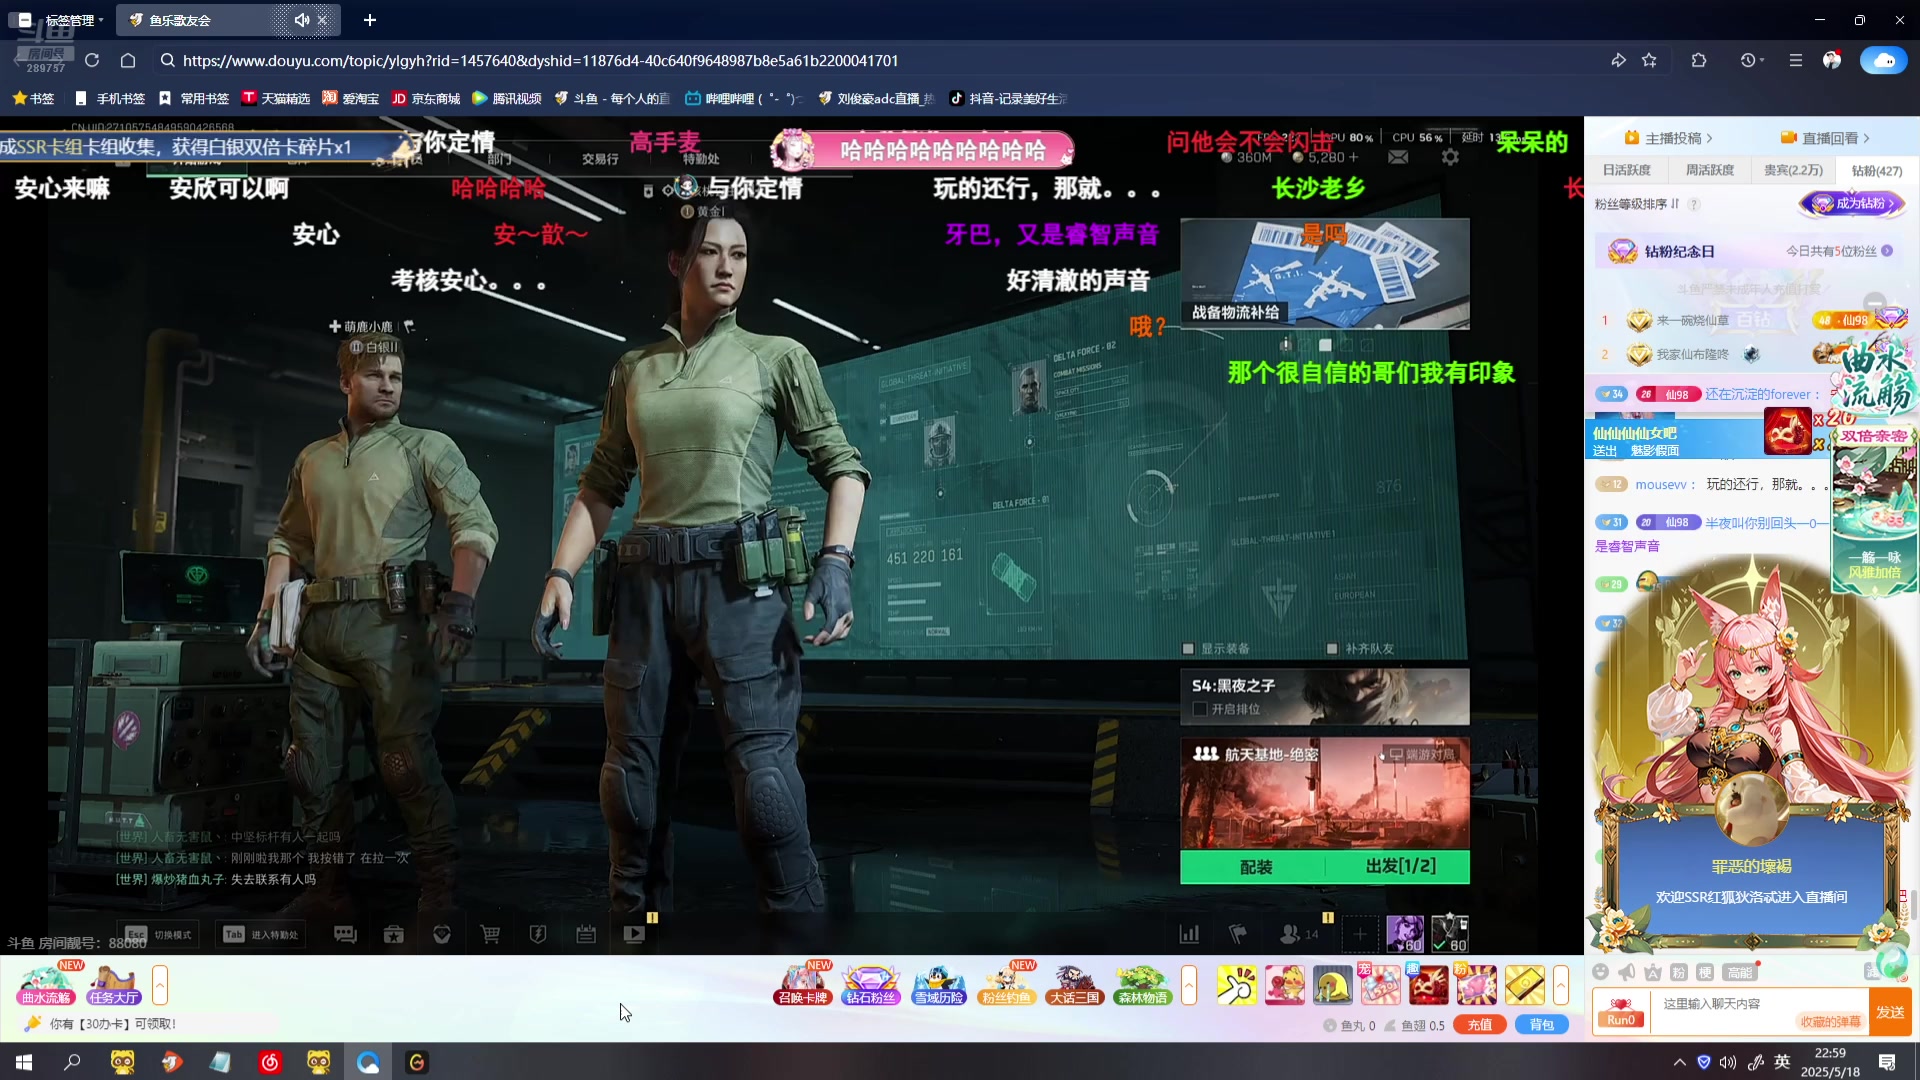Launch the 雪域历险 mini game icon
Image resolution: width=1920 pixels, height=1080 pixels.
[x=939, y=984]
